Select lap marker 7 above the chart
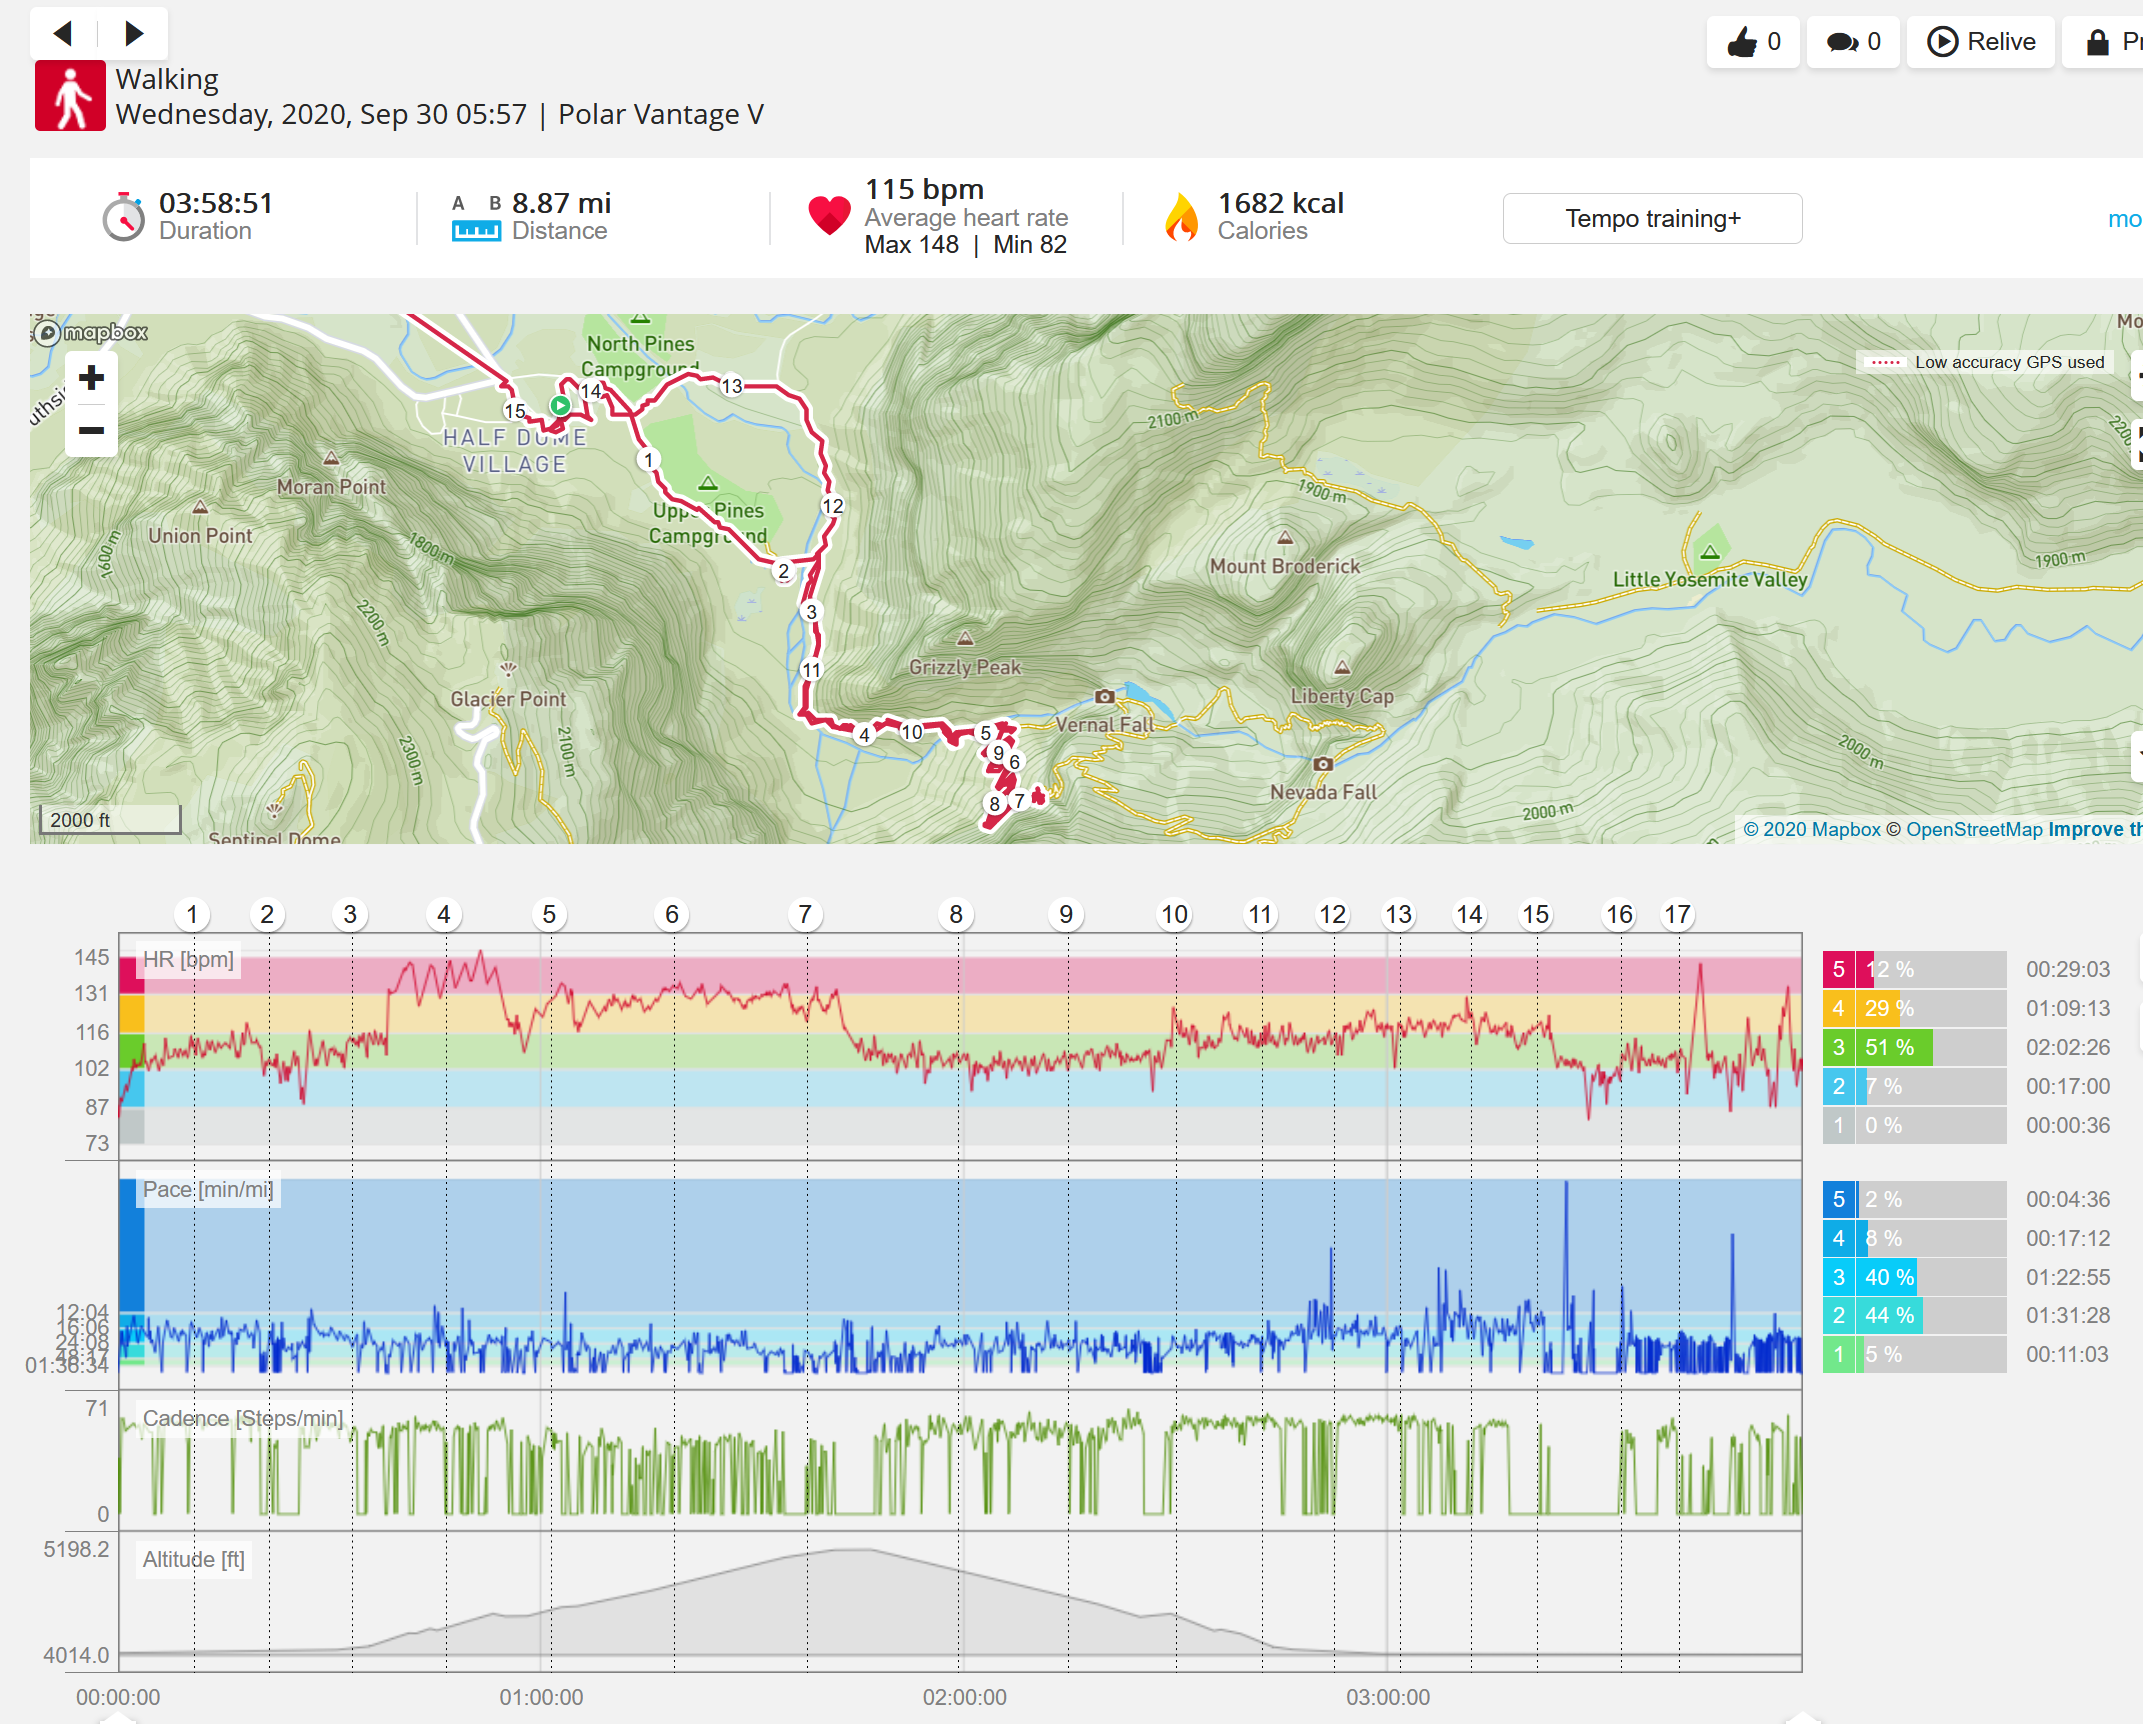Screen dimensions: 2143x1724 [x=805, y=914]
